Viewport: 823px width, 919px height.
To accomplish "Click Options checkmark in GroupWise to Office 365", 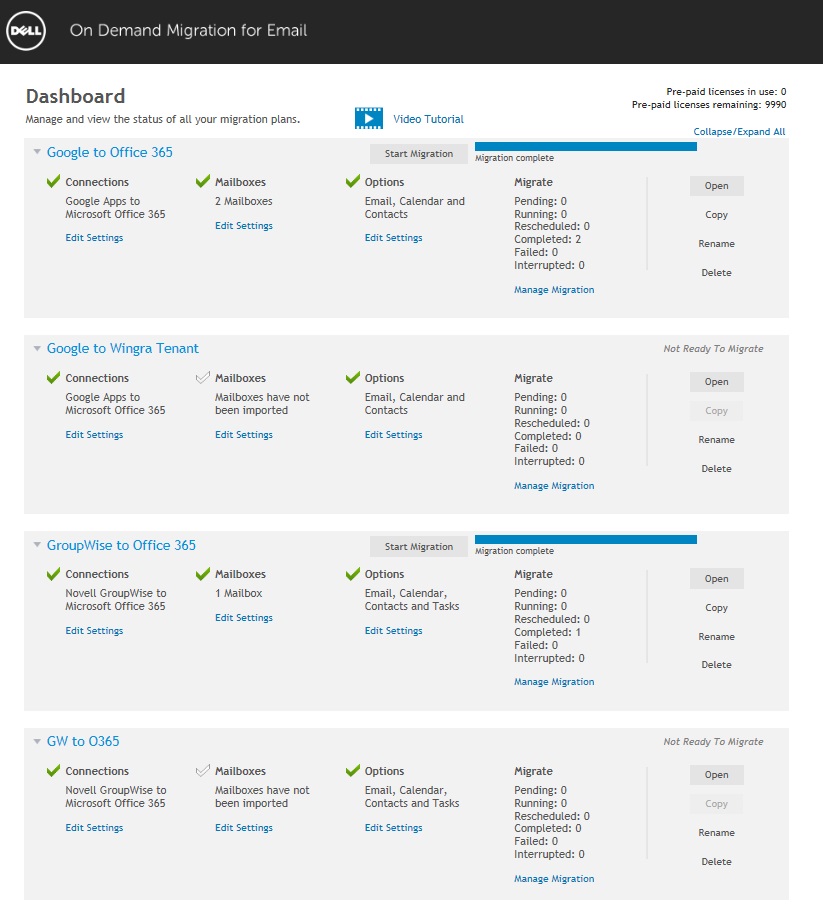I will point(353,574).
